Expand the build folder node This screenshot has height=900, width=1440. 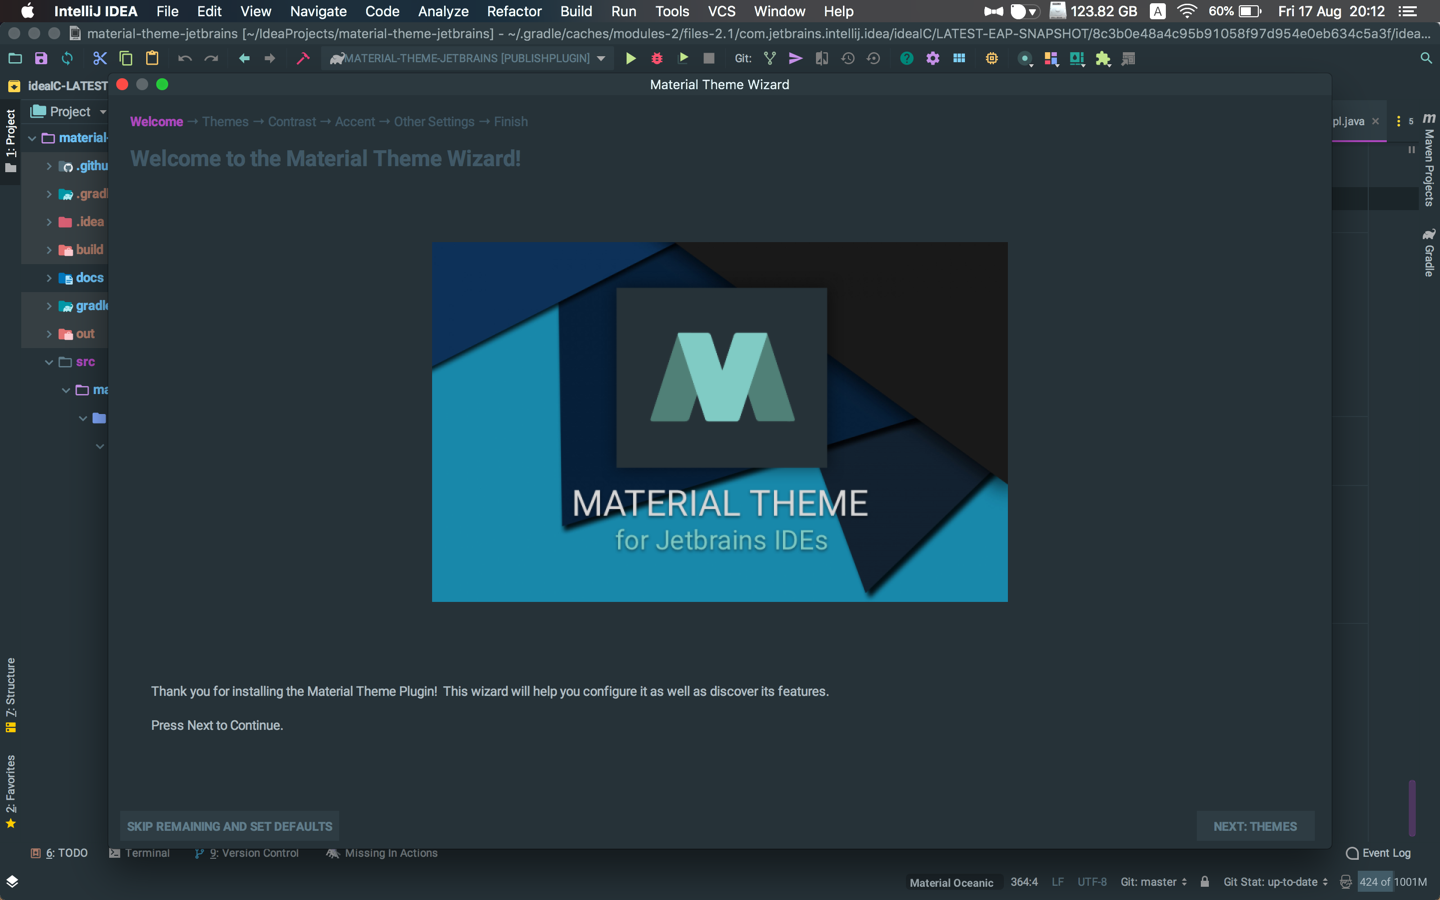click(x=49, y=250)
